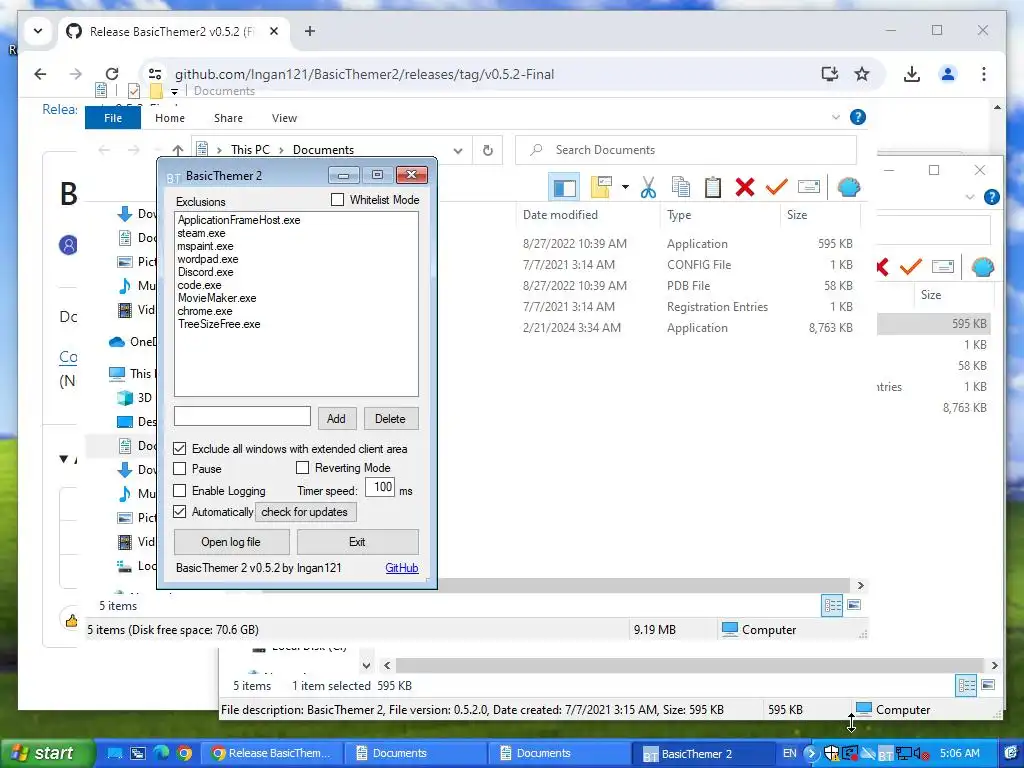
Task: Click the blue shell icon in front Documents toolbar
Action: (848, 187)
